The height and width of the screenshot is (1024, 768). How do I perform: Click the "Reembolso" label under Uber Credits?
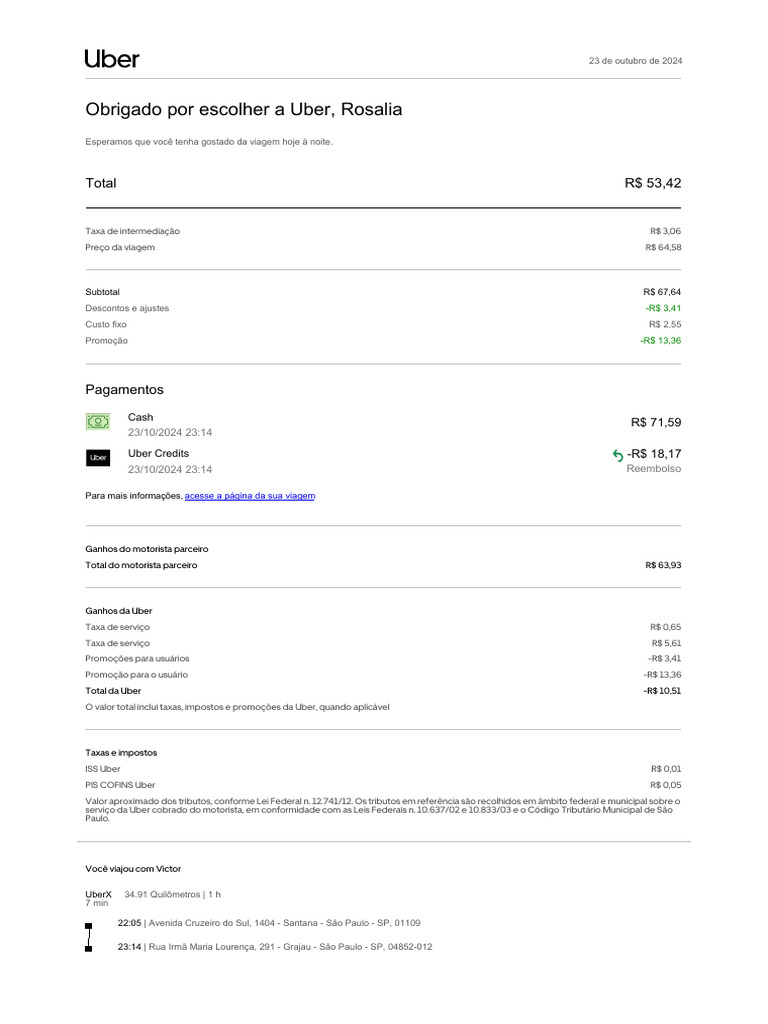tap(654, 469)
